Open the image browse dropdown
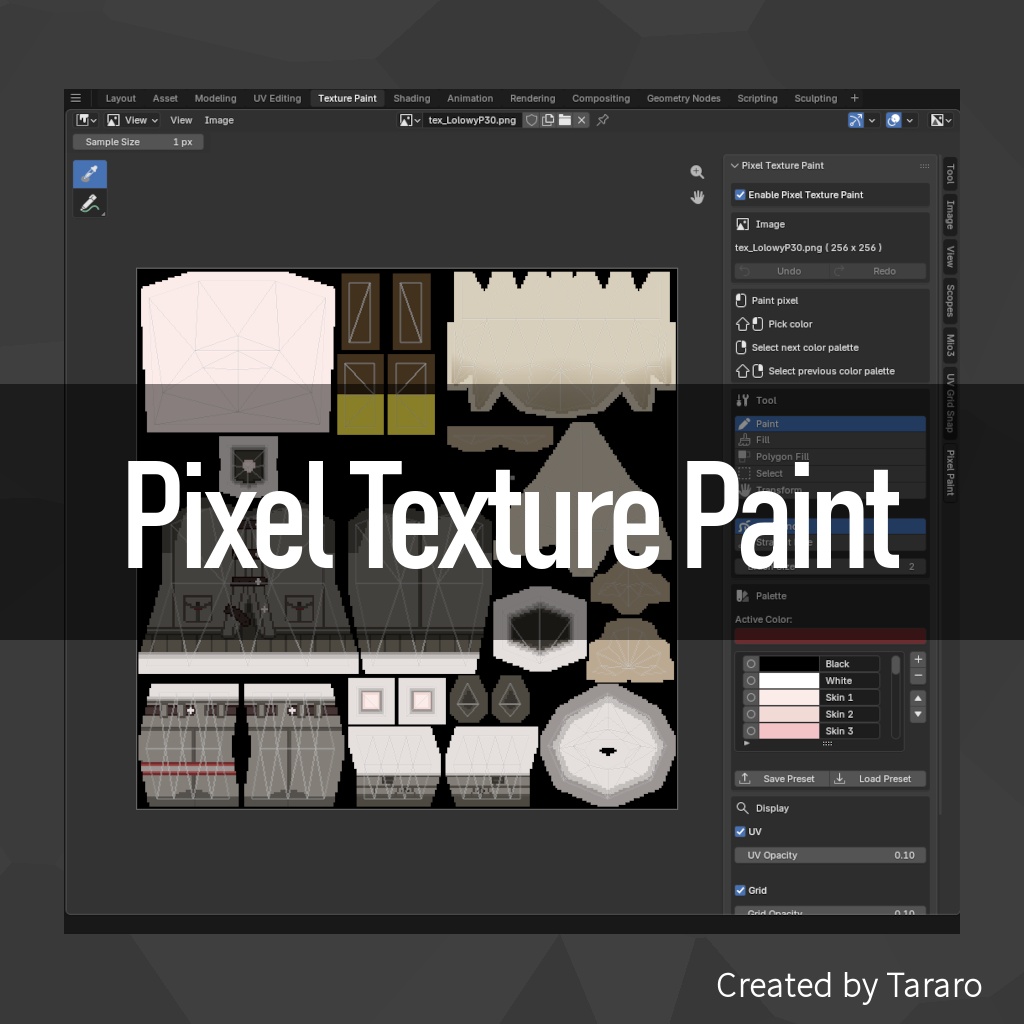This screenshot has width=1024, height=1024. [x=410, y=120]
